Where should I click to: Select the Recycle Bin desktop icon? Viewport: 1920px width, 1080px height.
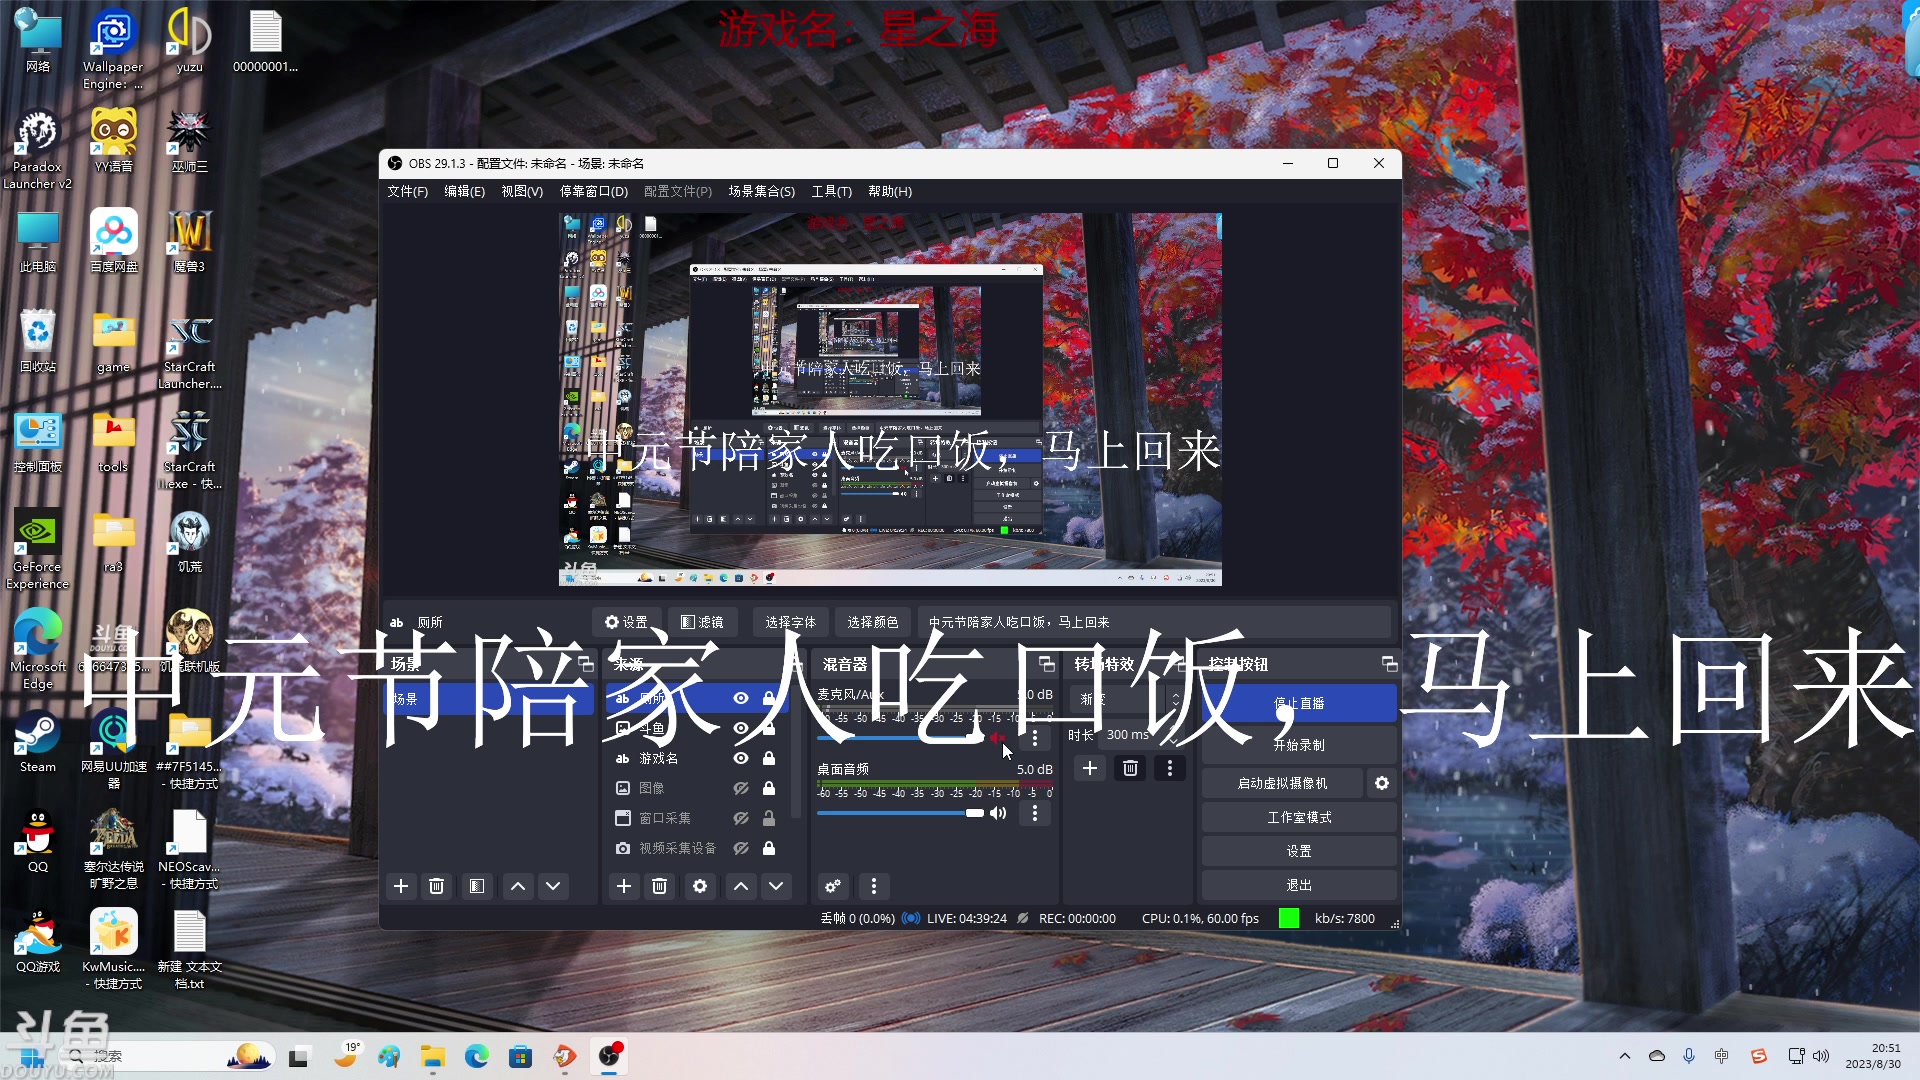coord(38,342)
